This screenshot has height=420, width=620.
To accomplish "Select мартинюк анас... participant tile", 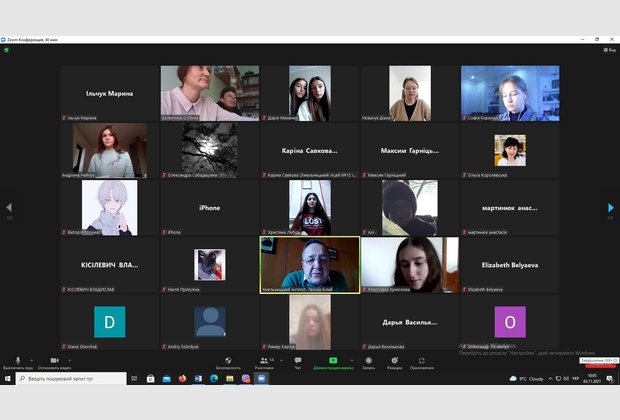I will (x=510, y=208).
